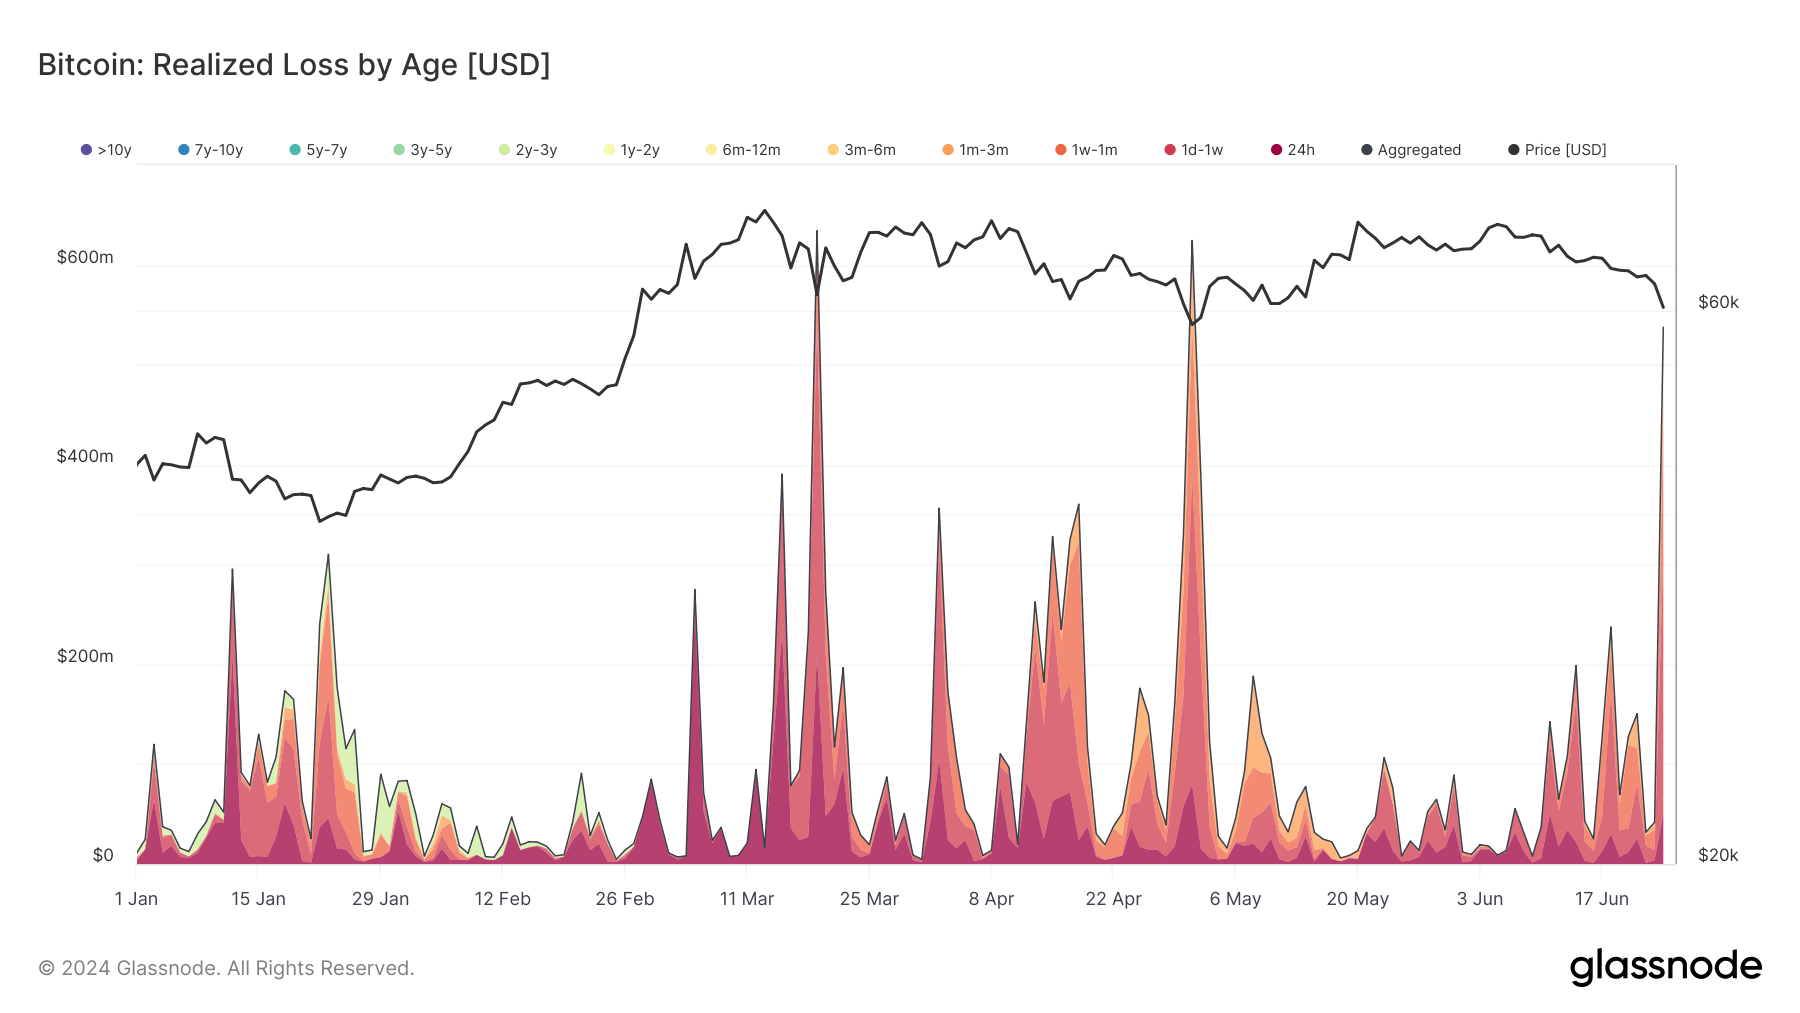The width and height of the screenshot is (1800, 1013).
Task: Click the 24h dark red legend dot
Action: click(x=1276, y=150)
